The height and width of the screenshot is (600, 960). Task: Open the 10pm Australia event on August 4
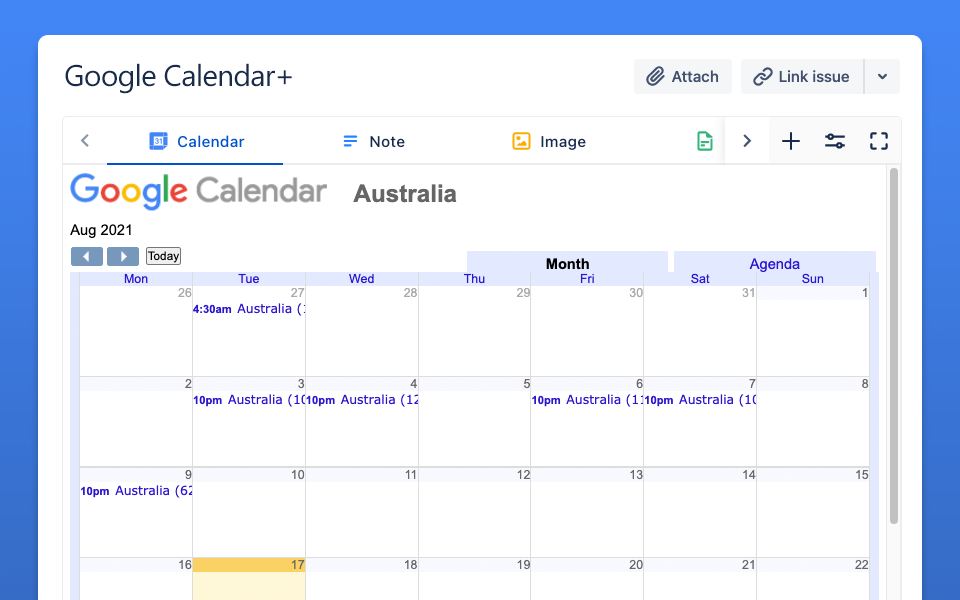click(x=362, y=400)
